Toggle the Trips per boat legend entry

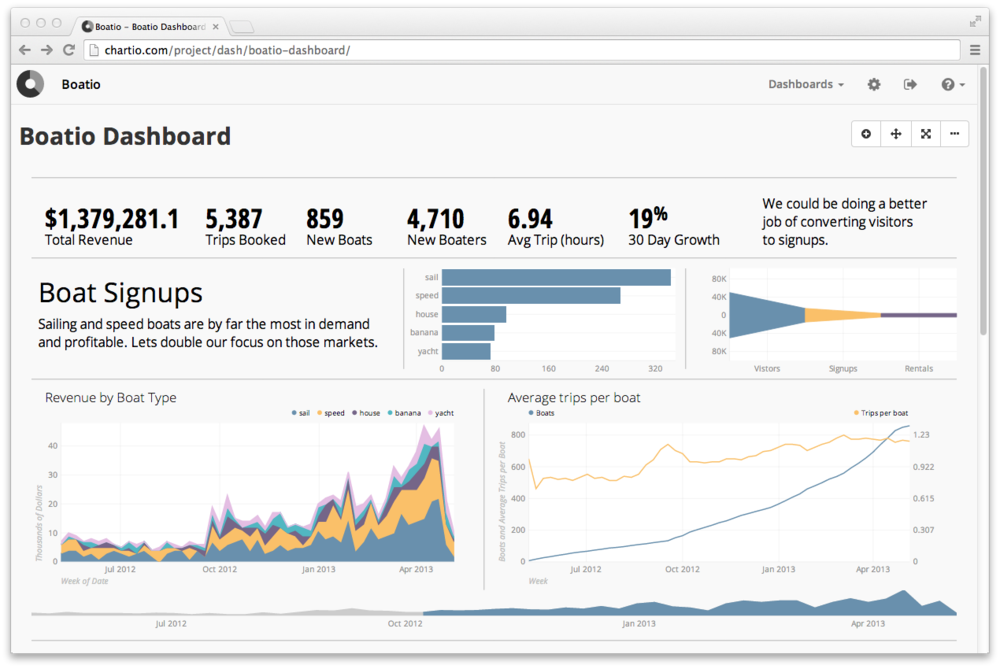pyautogui.click(x=881, y=413)
